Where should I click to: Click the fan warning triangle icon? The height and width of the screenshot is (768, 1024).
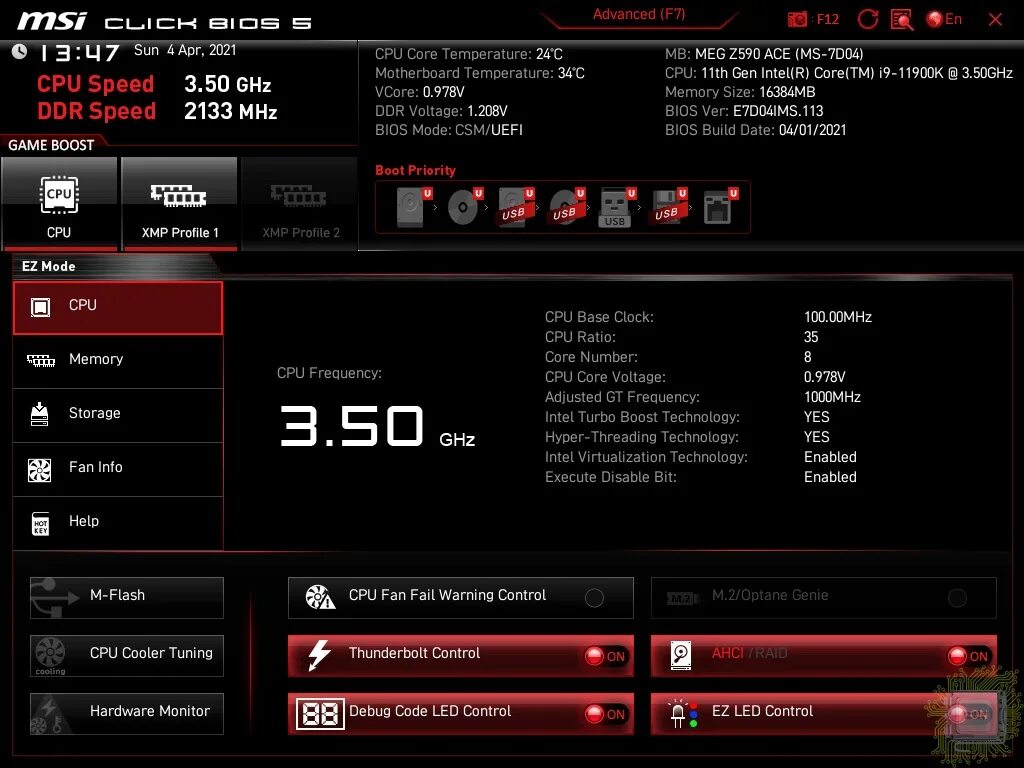pos(320,597)
